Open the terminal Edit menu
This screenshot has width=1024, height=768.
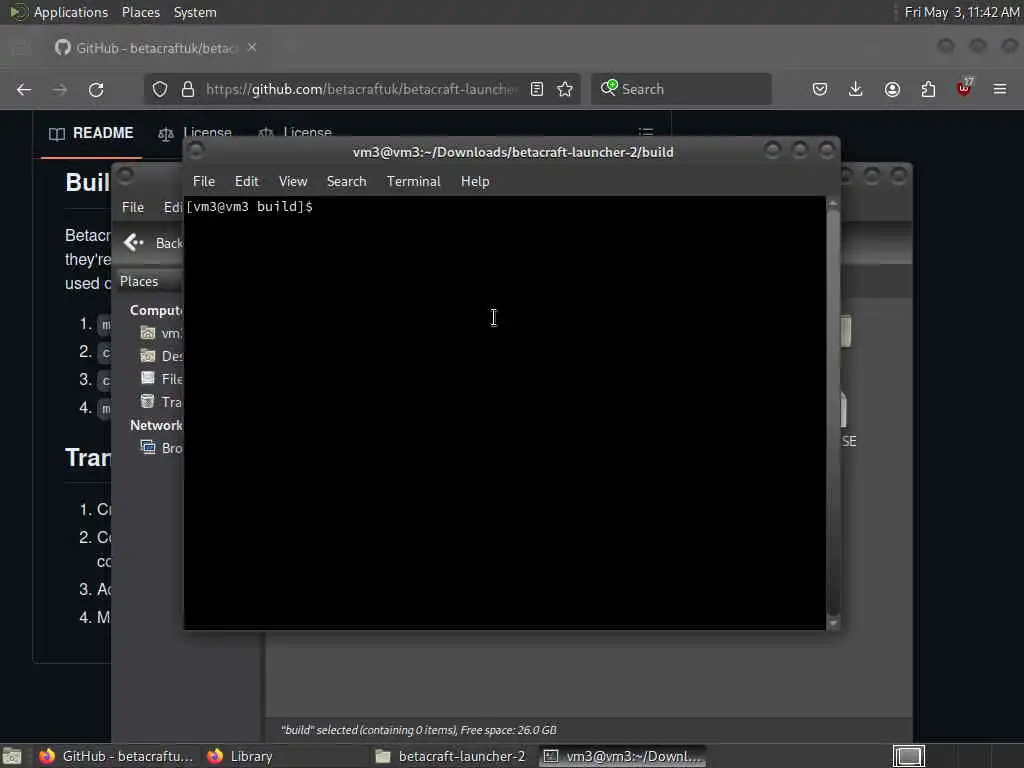tap(247, 182)
